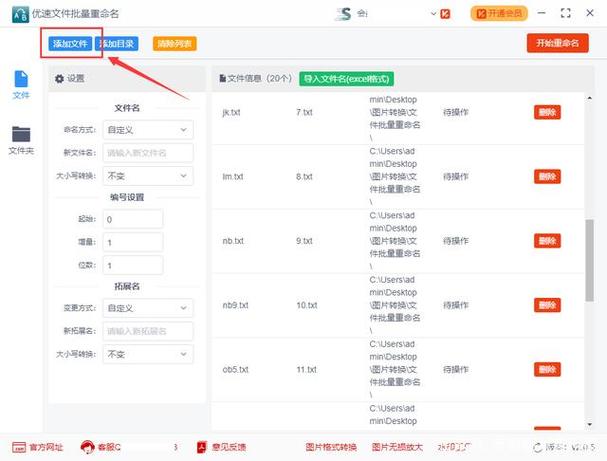The width and height of the screenshot is (607, 461).
Task: Open 大小写转换 dropdown under 拓展名 section
Action: click(x=148, y=354)
